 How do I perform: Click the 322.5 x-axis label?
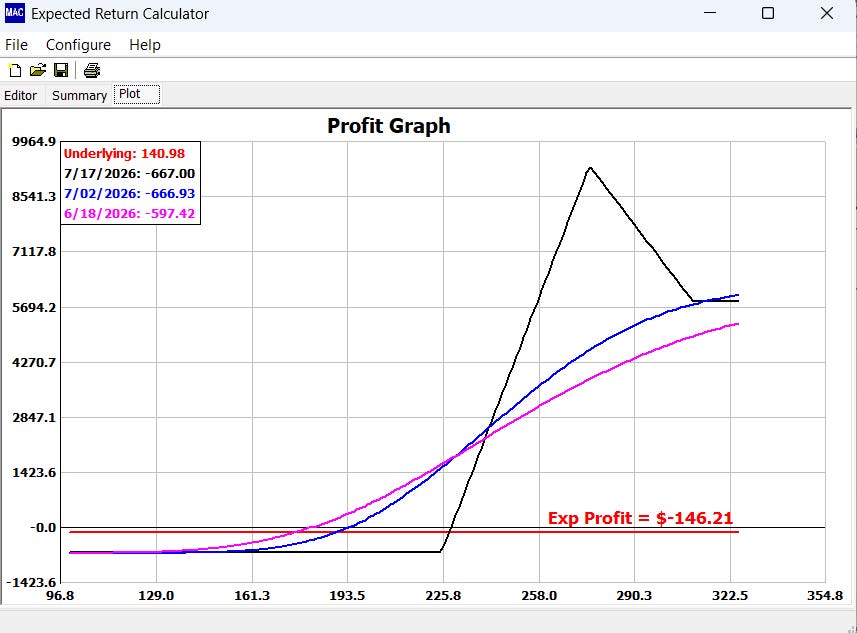pyautogui.click(x=730, y=595)
